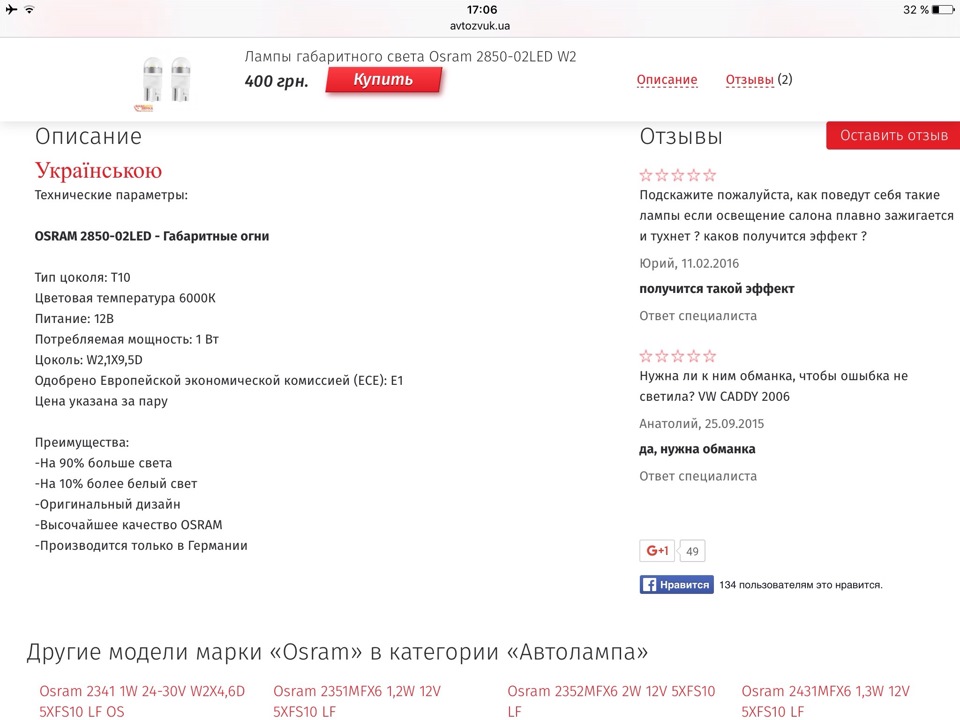The height and width of the screenshot is (720, 960).
Task: Click the 400 грн. price text
Action: (276, 81)
